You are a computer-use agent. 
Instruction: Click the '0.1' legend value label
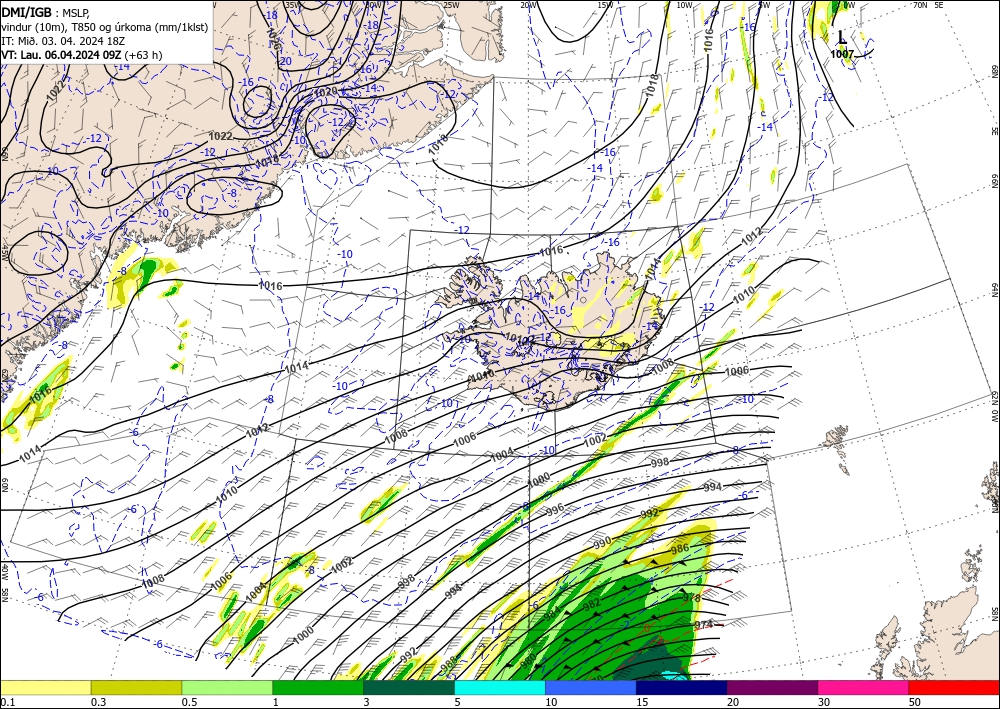6,702
